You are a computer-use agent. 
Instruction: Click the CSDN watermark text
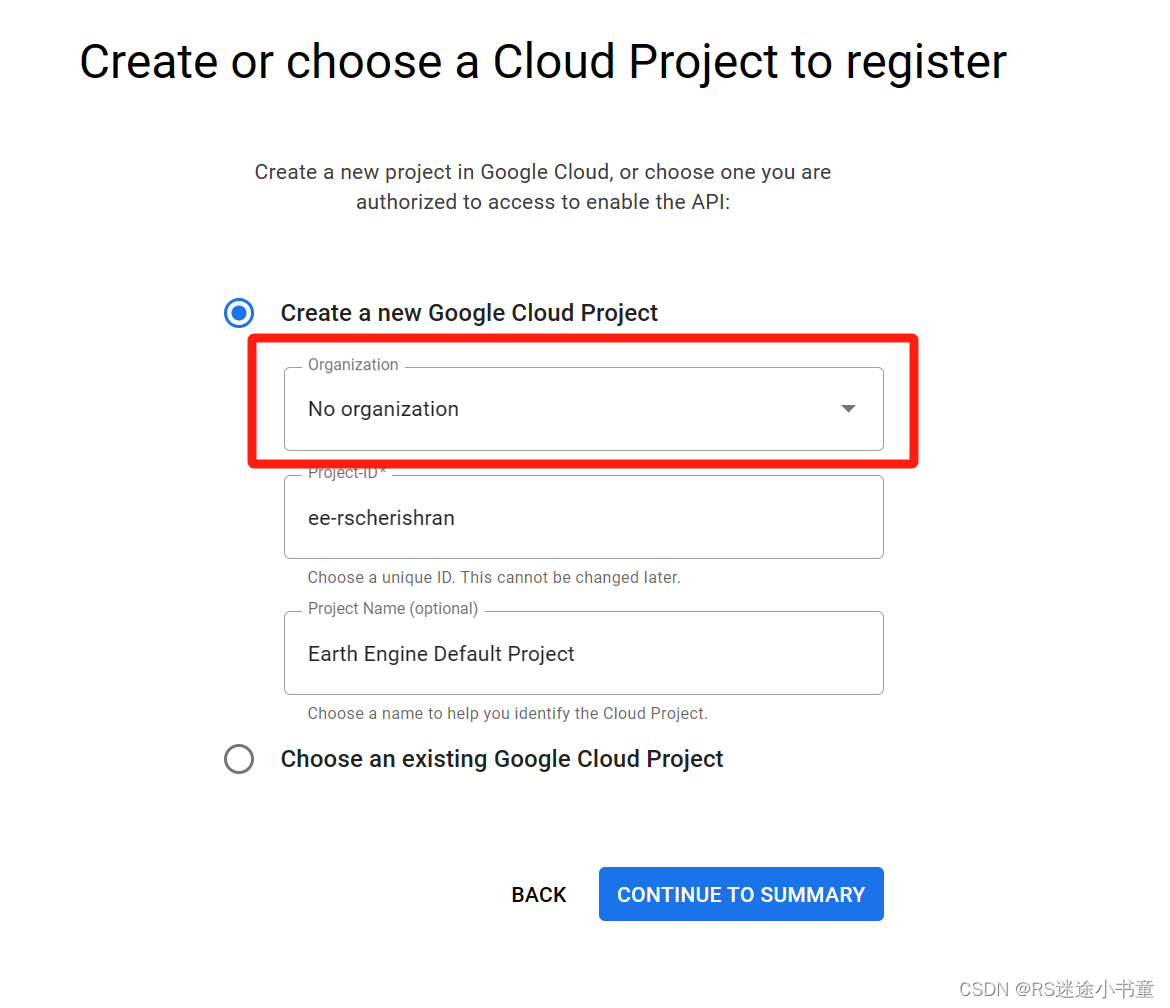click(x=1056, y=989)
